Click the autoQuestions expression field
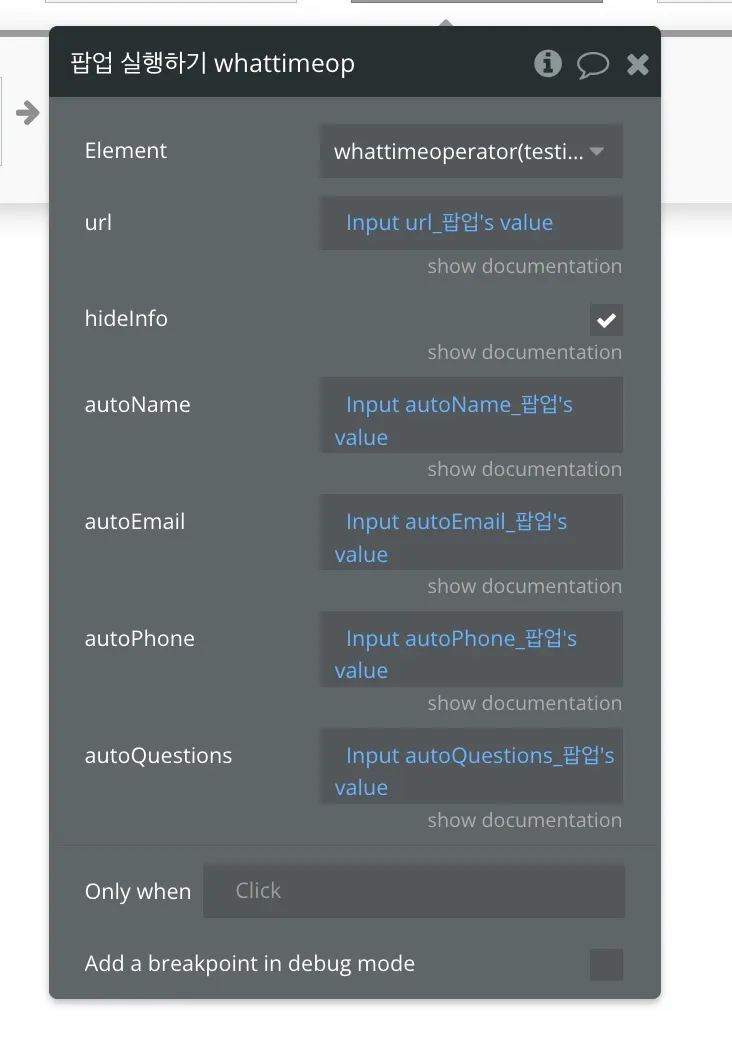Screen dimensions: 732x1042 (x=471, y=771)
